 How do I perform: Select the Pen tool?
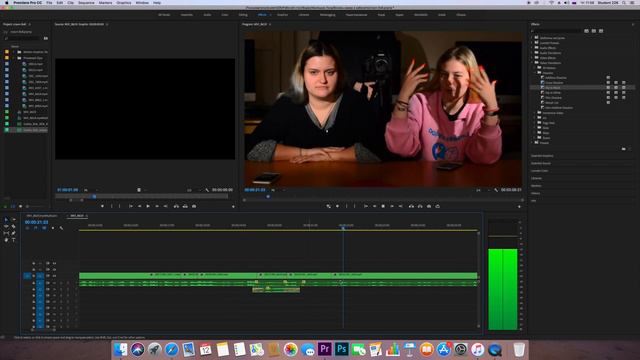(x=13, y=233)
